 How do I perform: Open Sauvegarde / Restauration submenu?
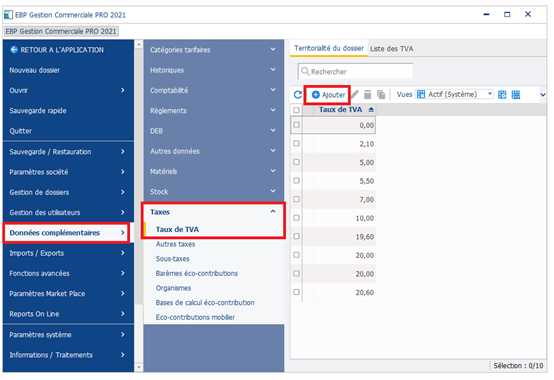[68, 152]
